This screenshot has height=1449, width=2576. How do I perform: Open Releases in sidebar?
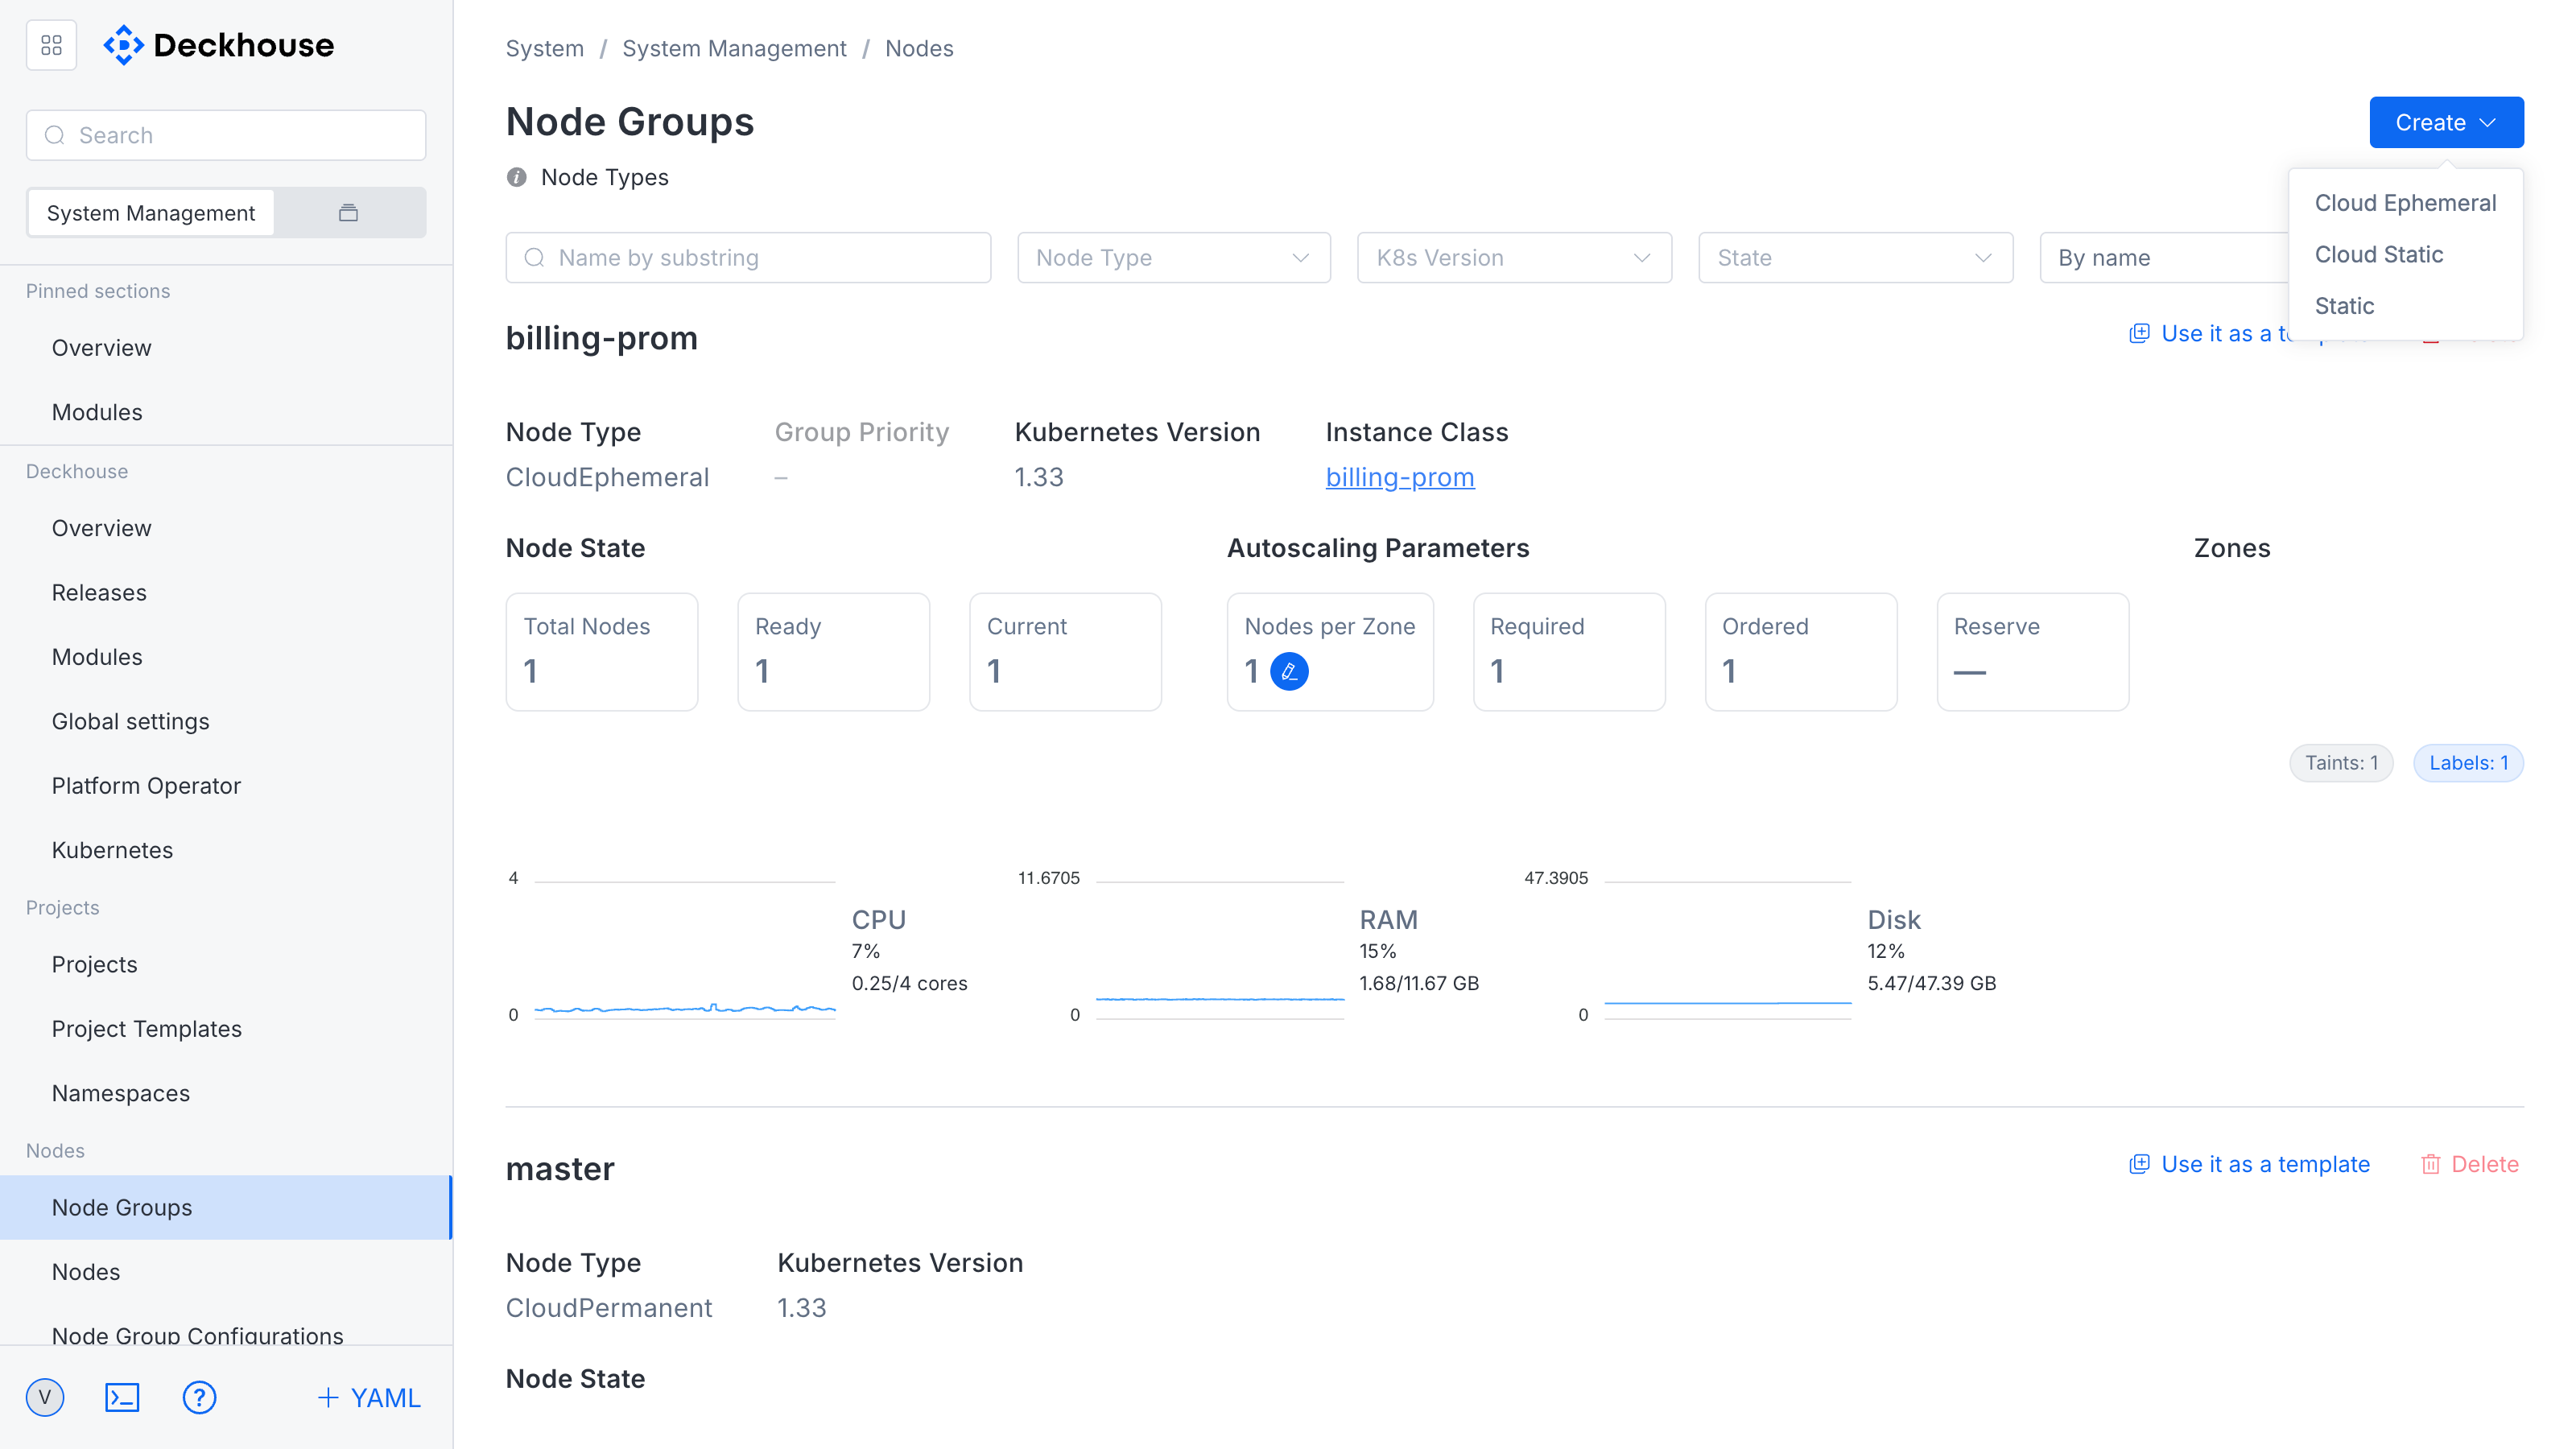click(226, 592)
